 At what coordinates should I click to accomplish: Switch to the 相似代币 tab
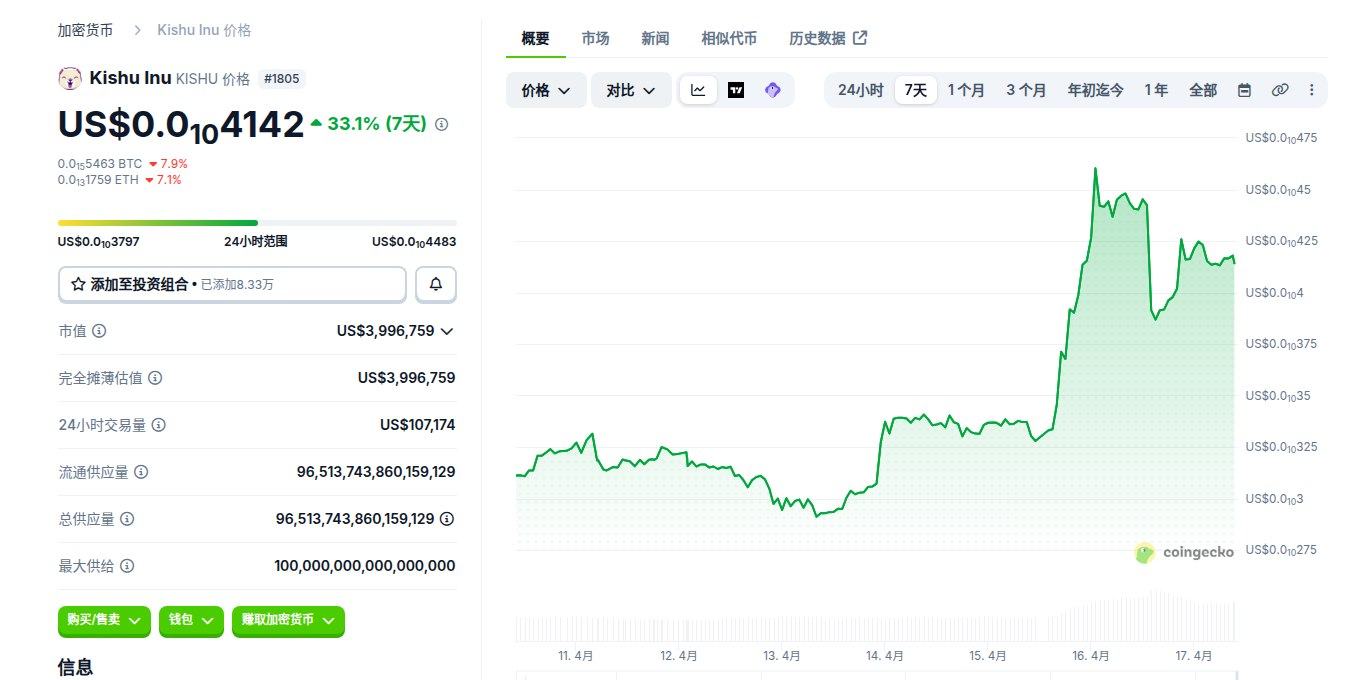click(729, 38)
